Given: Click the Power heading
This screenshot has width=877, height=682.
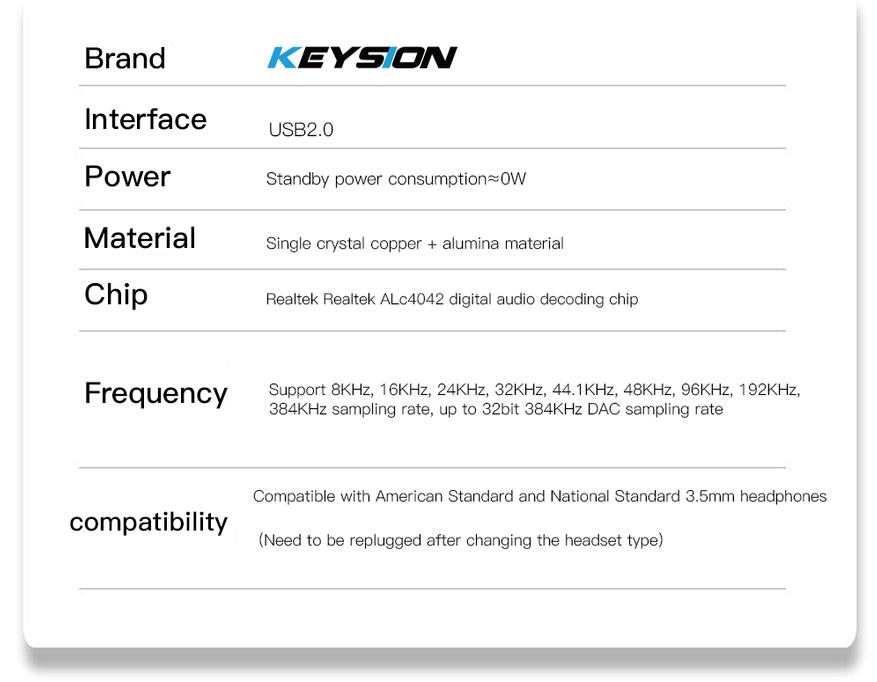Looking at the screenshot, I should pos(127,177).
